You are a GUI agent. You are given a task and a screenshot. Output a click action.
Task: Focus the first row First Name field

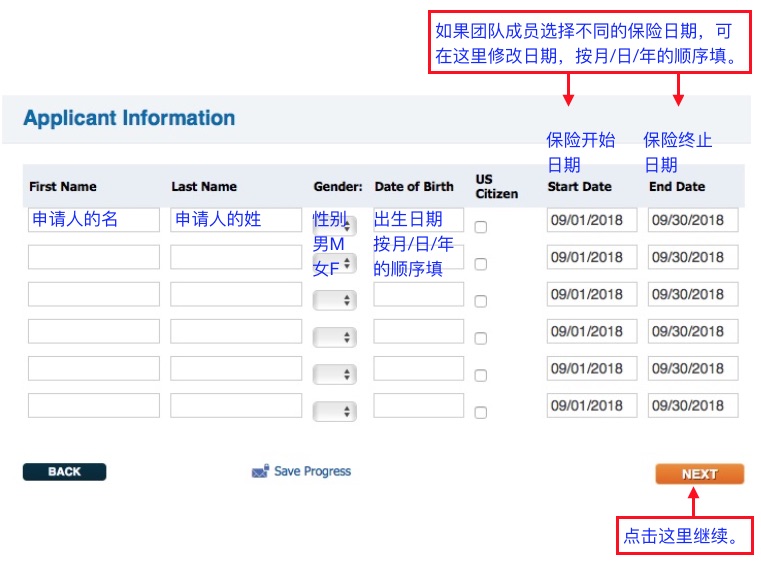tap(94, 220)
